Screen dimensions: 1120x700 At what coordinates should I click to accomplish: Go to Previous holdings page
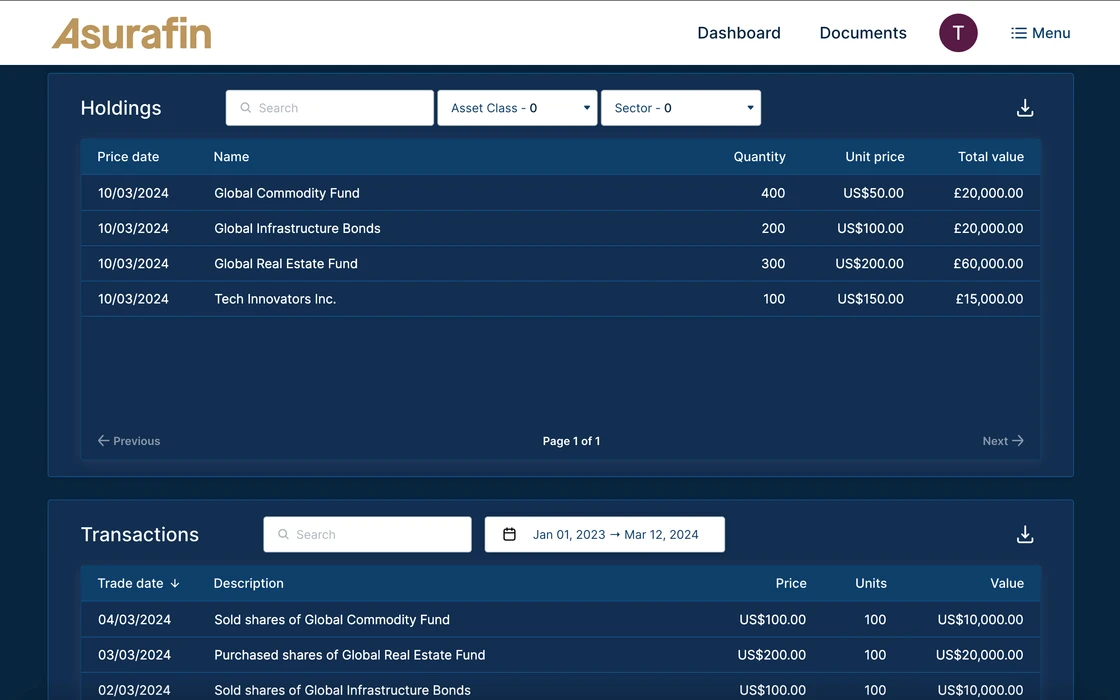coord(129,441)
